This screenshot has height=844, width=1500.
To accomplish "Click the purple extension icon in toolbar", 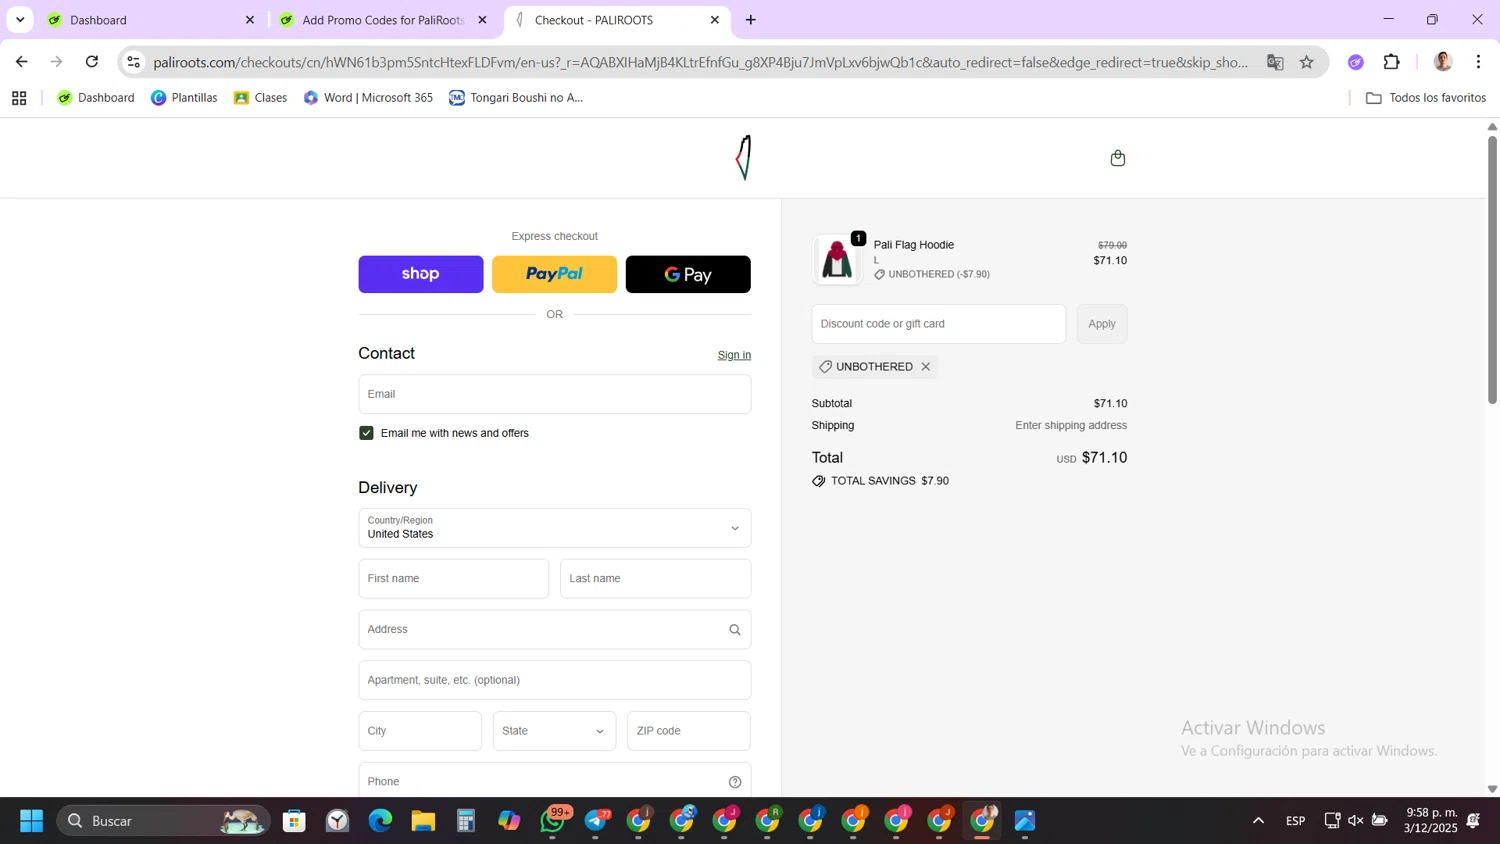I will pos(1356,62).
